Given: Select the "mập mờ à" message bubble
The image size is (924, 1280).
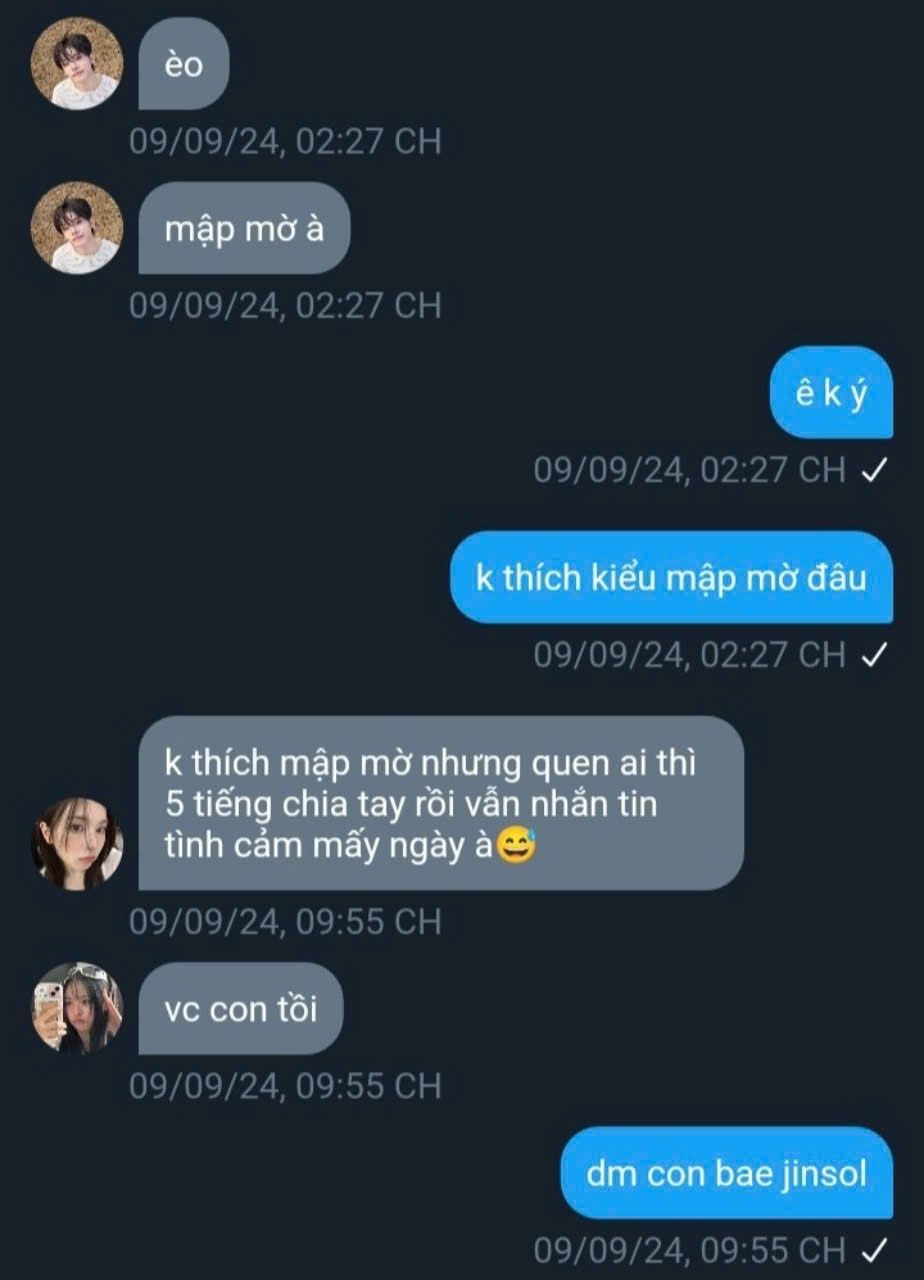Looking at the screenshot, I should coord(244,228).
